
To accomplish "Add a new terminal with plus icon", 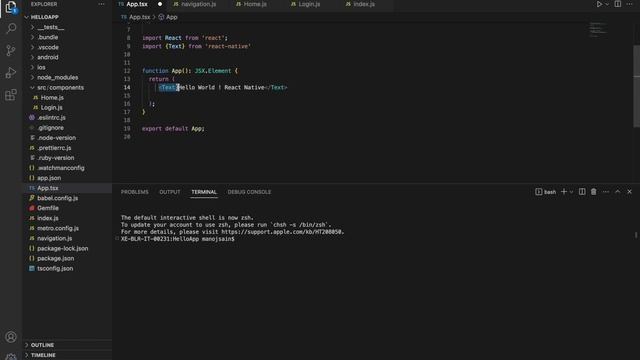I will (564, 191).
